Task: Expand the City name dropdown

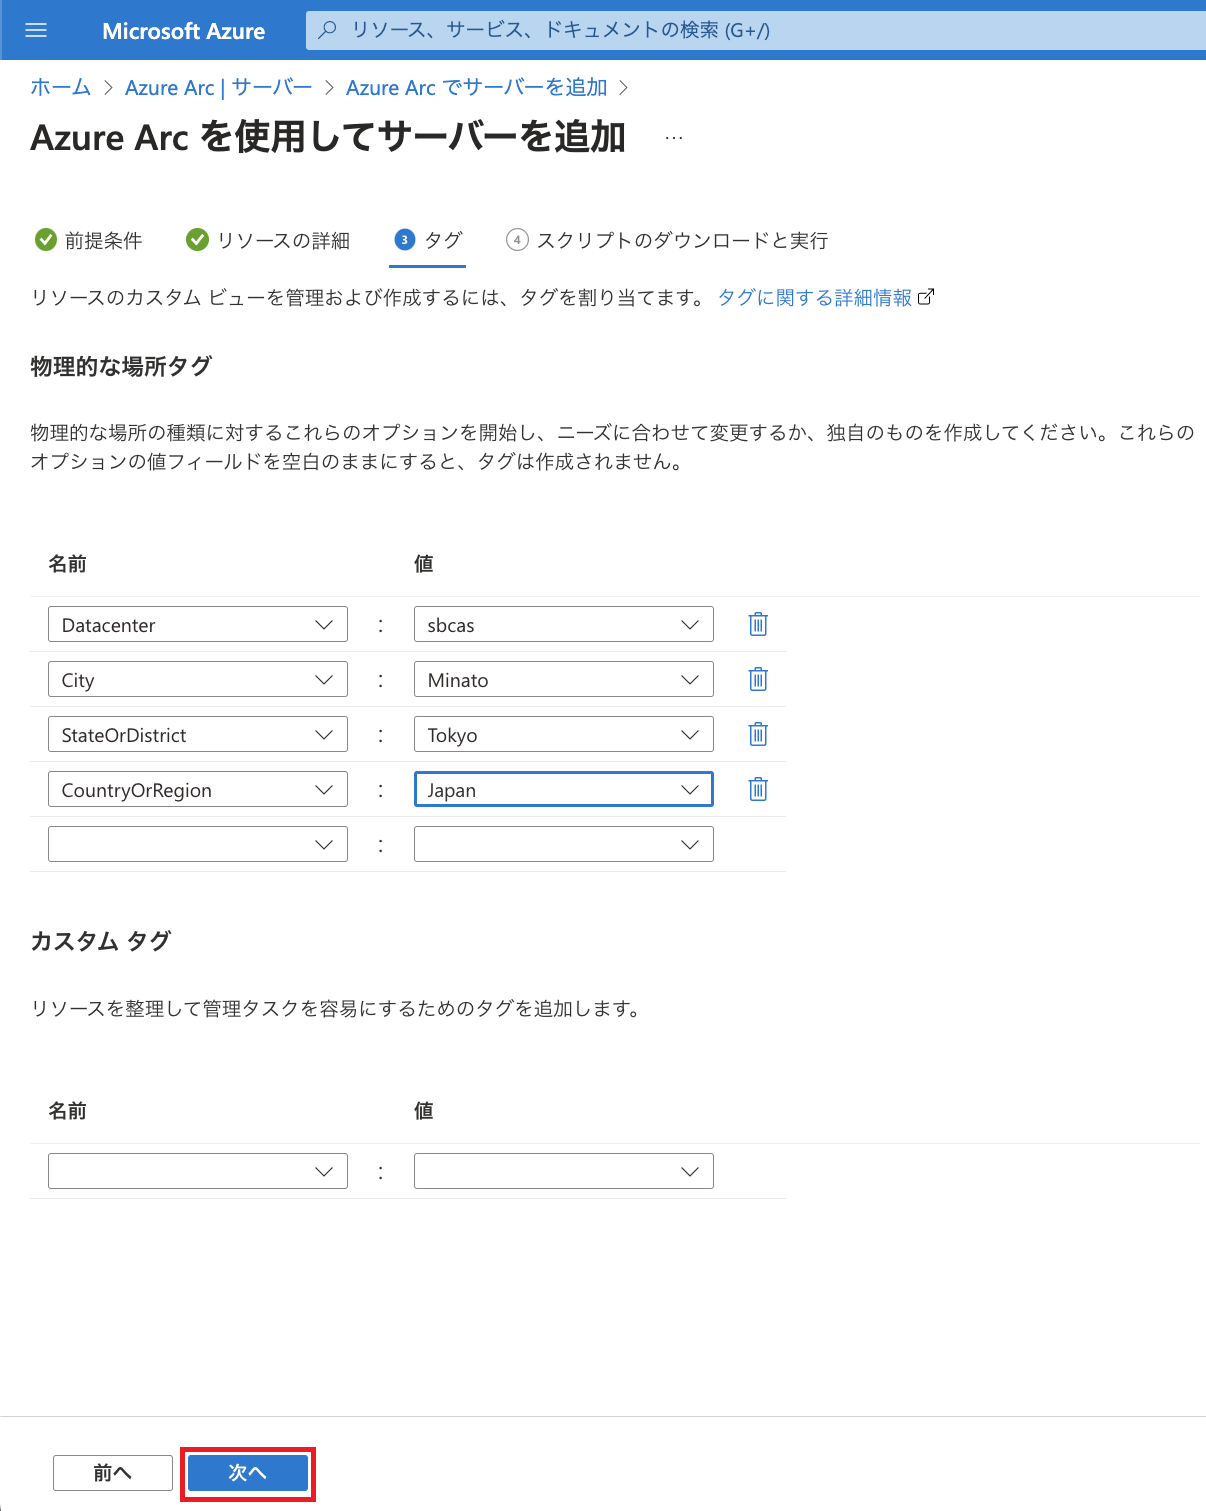Action: tap(198, 679)
